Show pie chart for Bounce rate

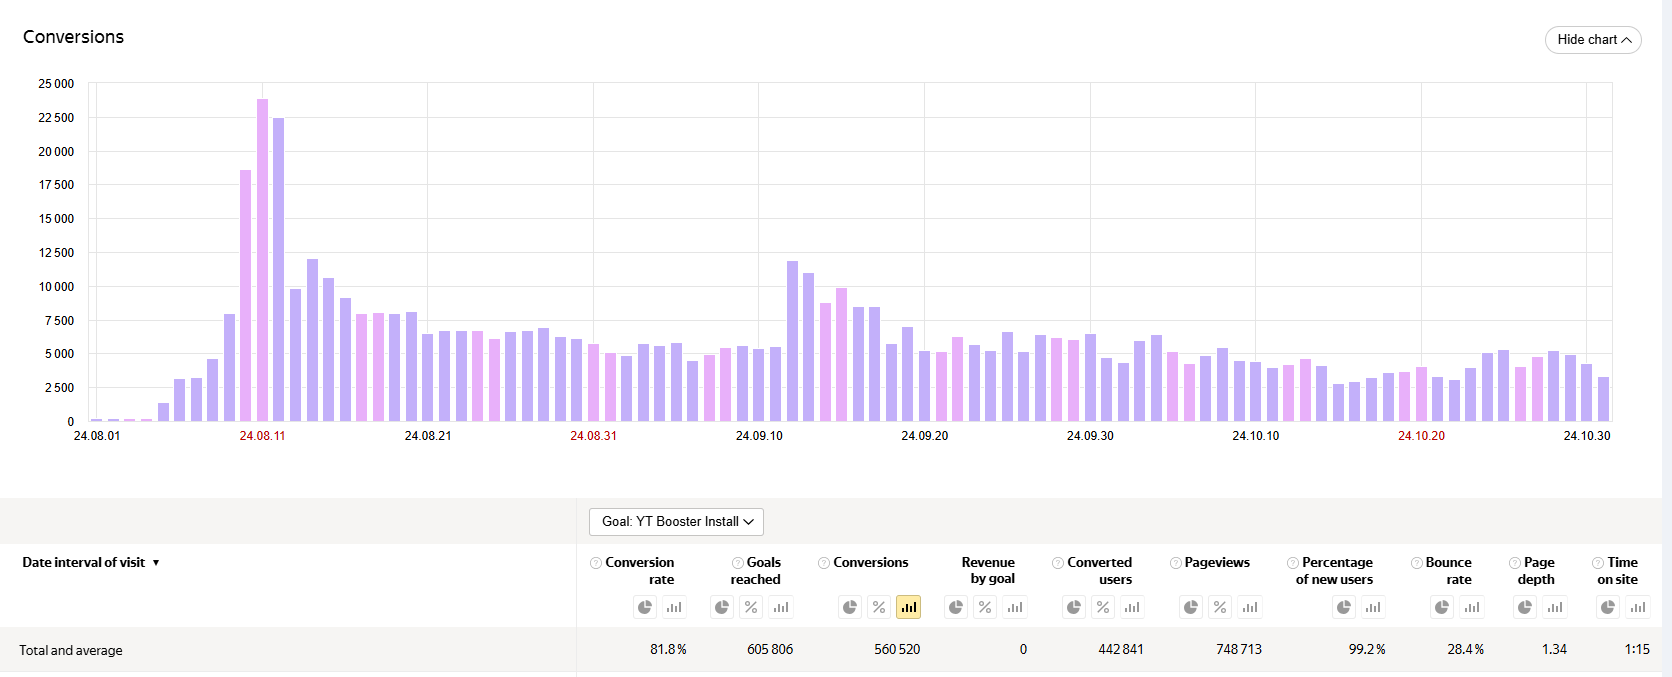pos(1442,607)
